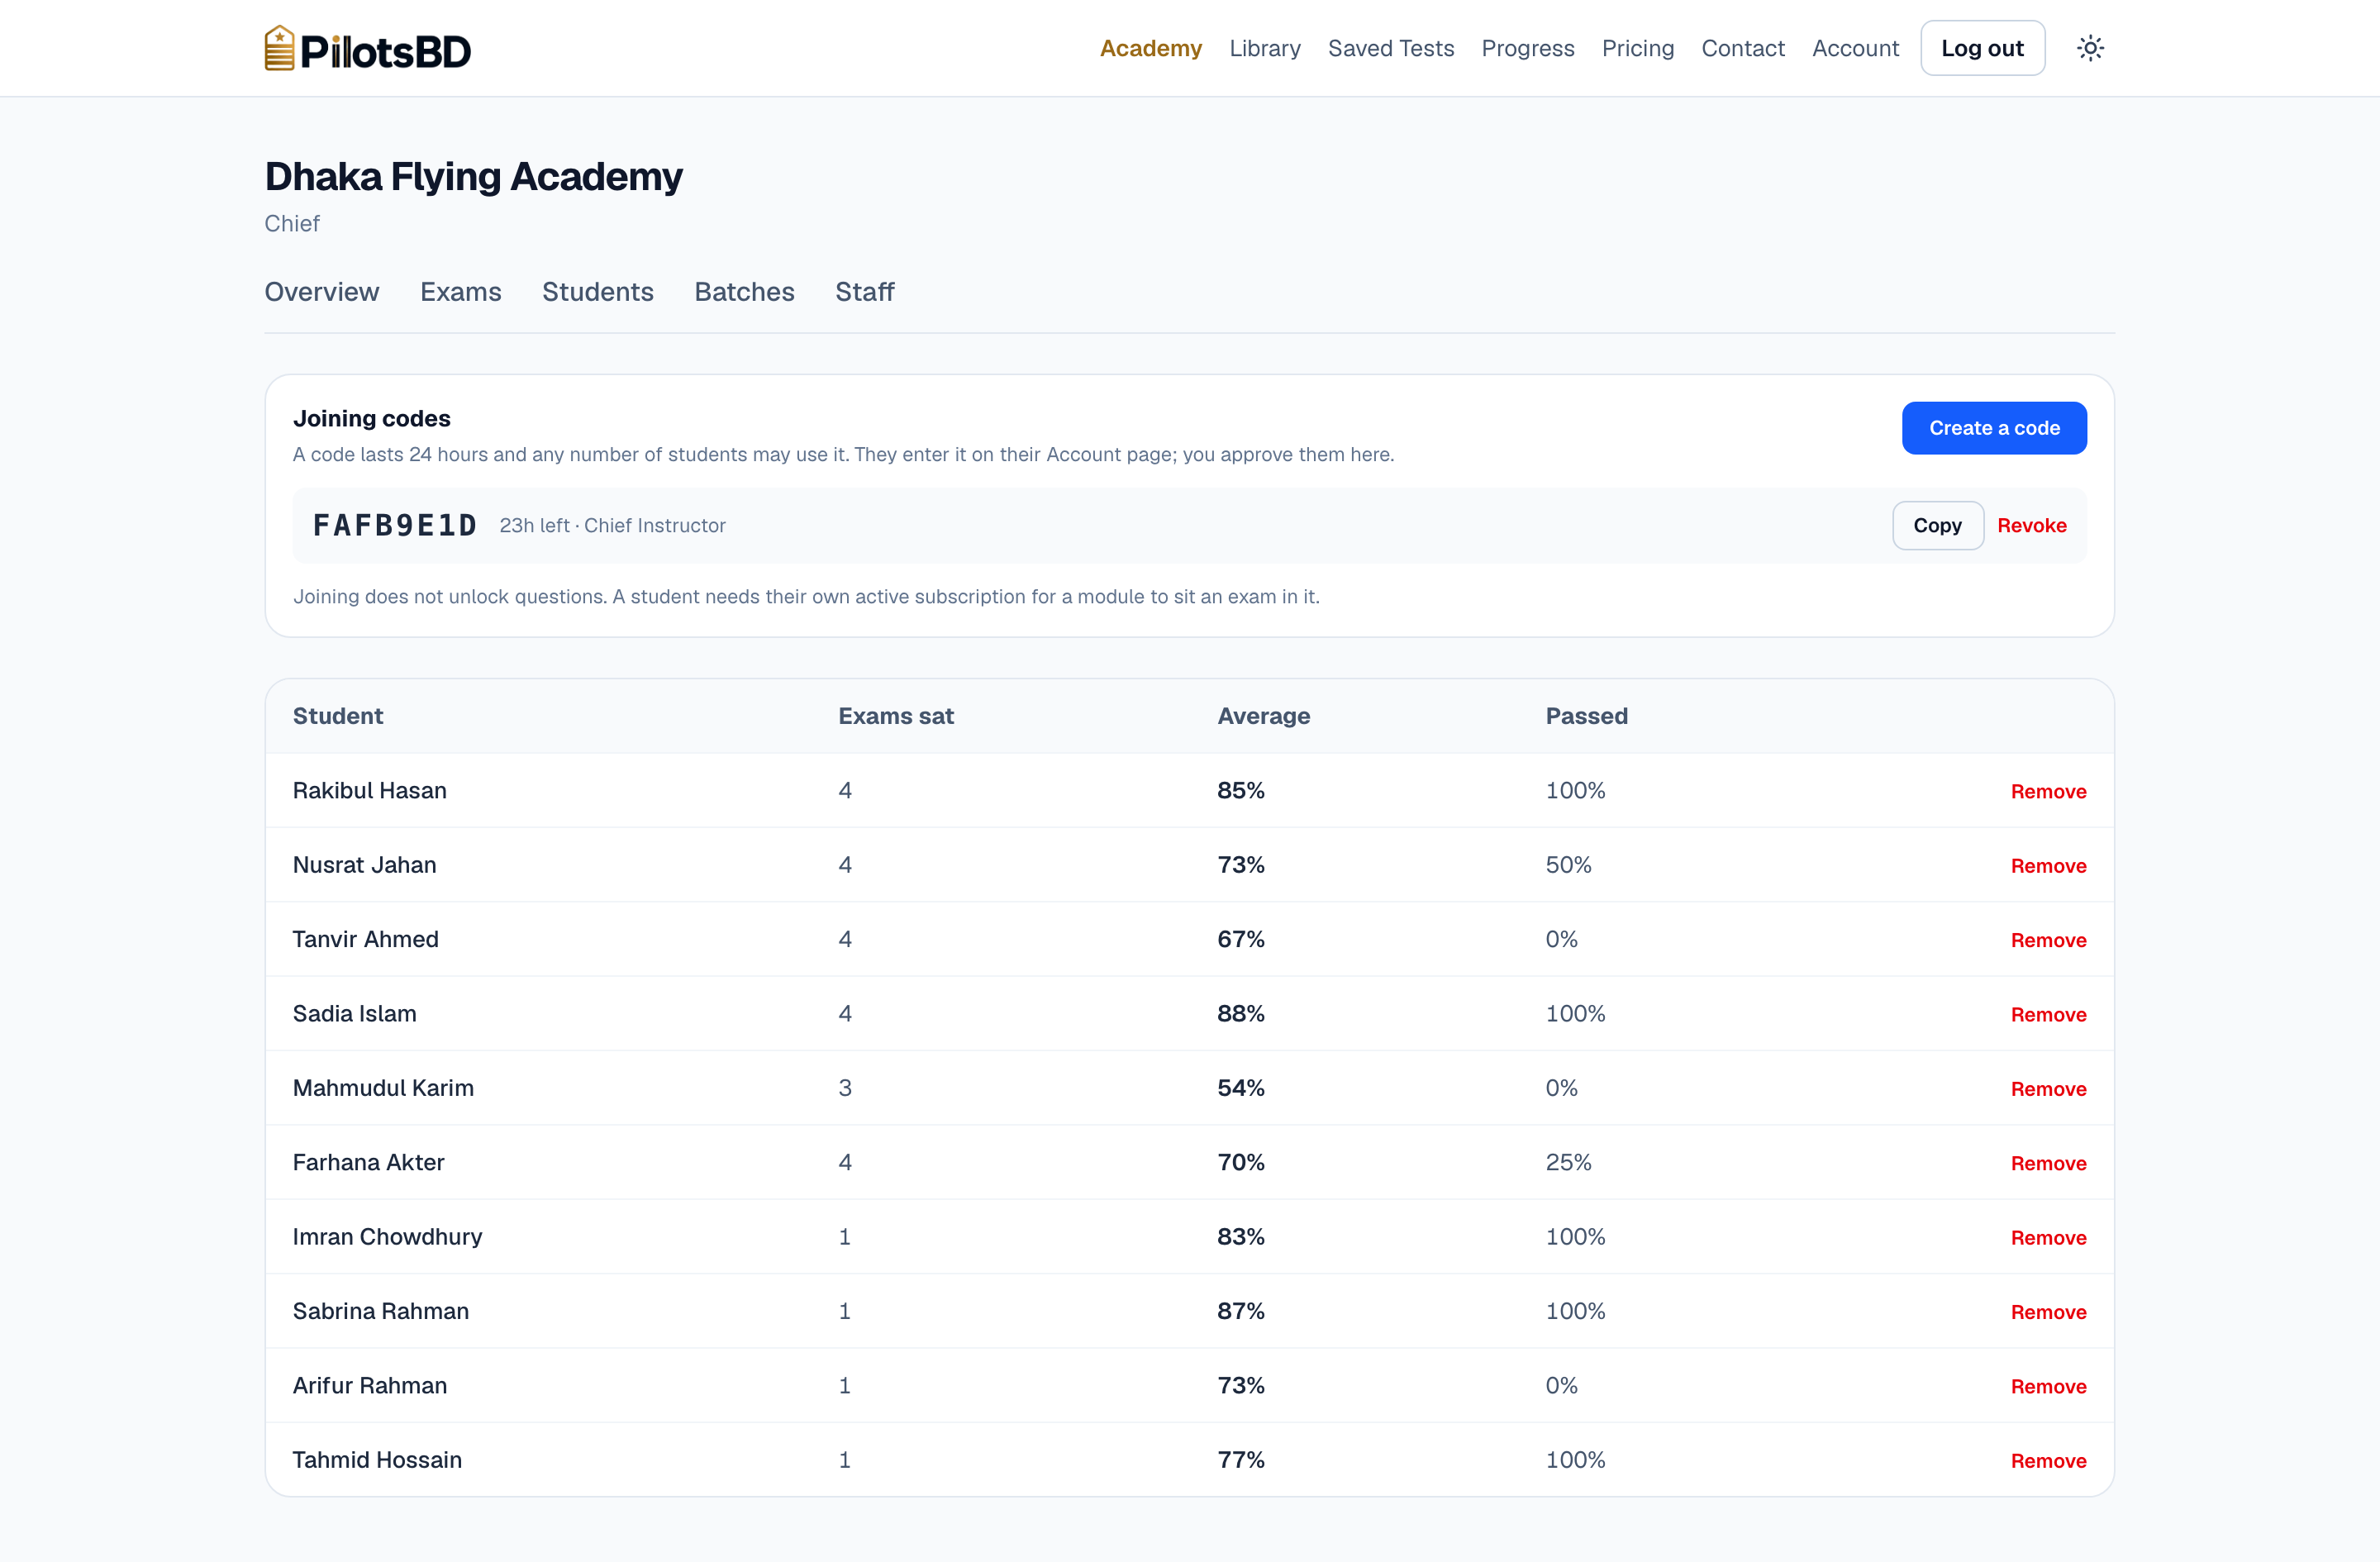The width and height of the screenshot is (2380, 1562).
Task: Remove student Tahmid Hossain
Action: 2048,1460
